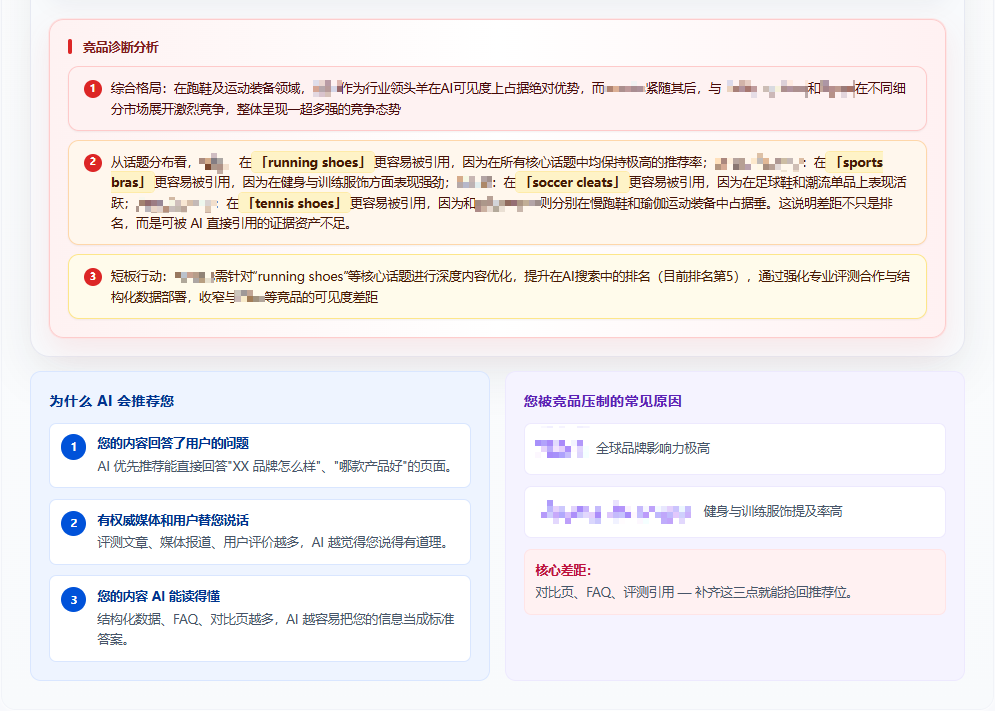The height and width of the screenshot is (711, 995).
Task: Click the 短板行动 recommendation paragraph
Action: [510, 286]
